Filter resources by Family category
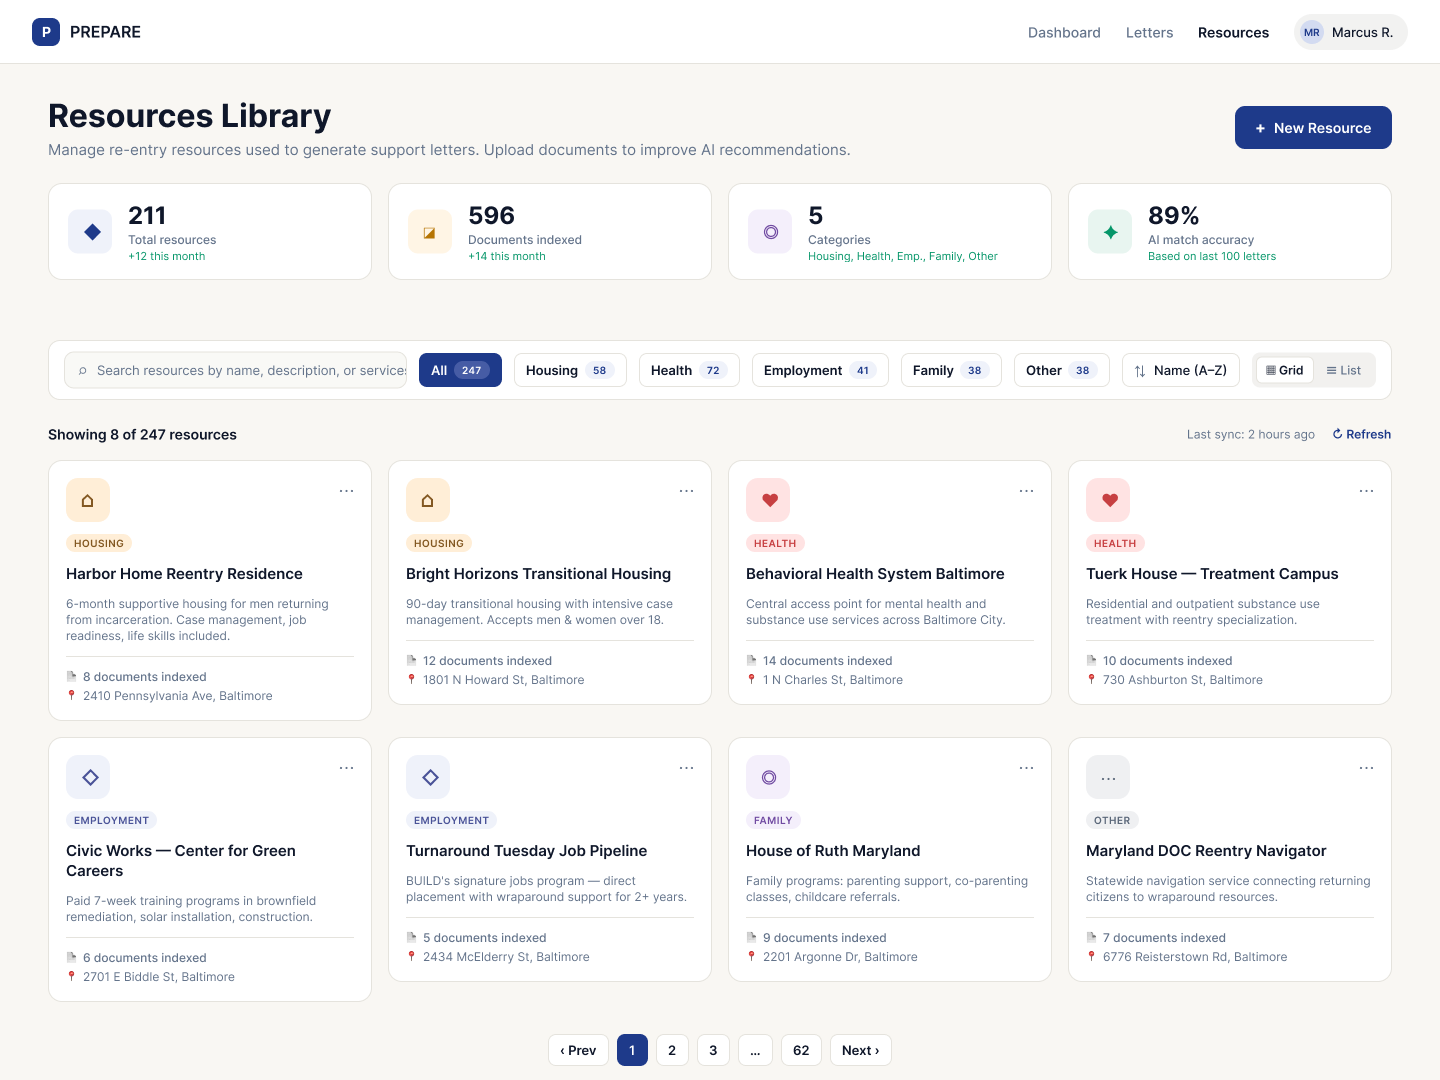 951,370
